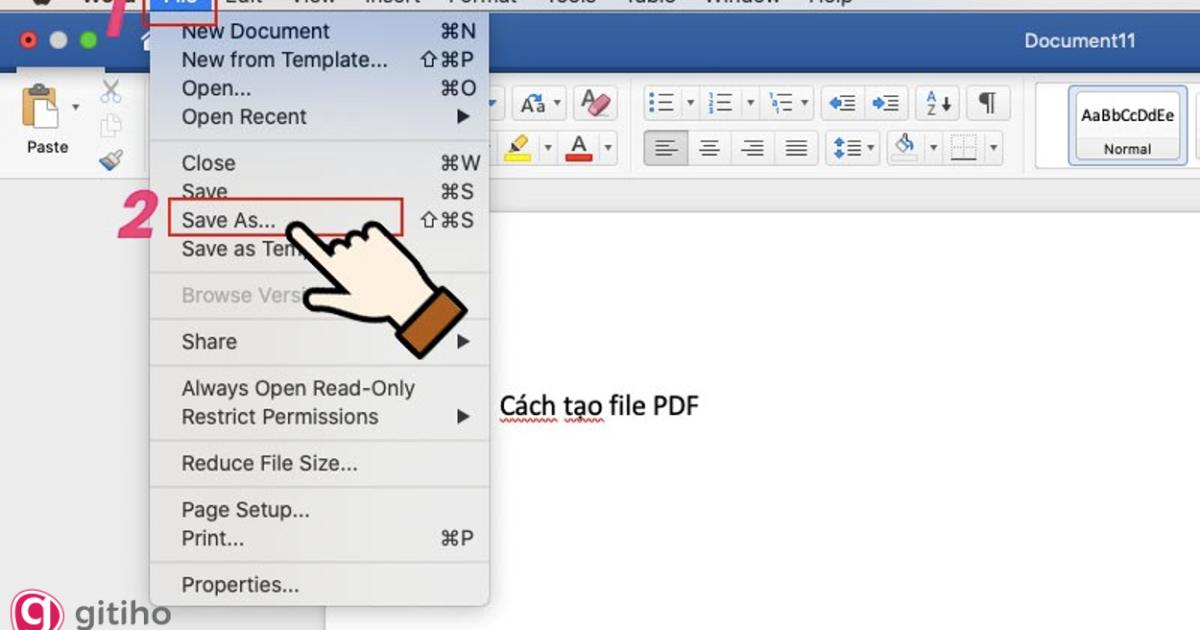Apply numbered list formatting
The image size is (1200, 630).
click(718, 101)
